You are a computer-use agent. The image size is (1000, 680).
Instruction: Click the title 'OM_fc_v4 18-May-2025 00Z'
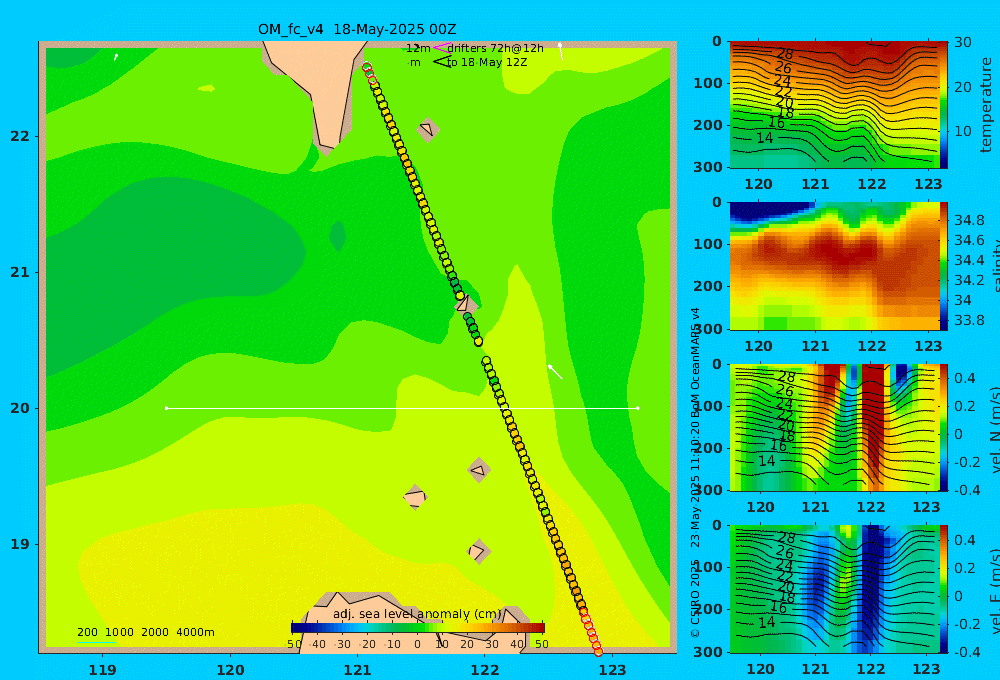point(357,29)
